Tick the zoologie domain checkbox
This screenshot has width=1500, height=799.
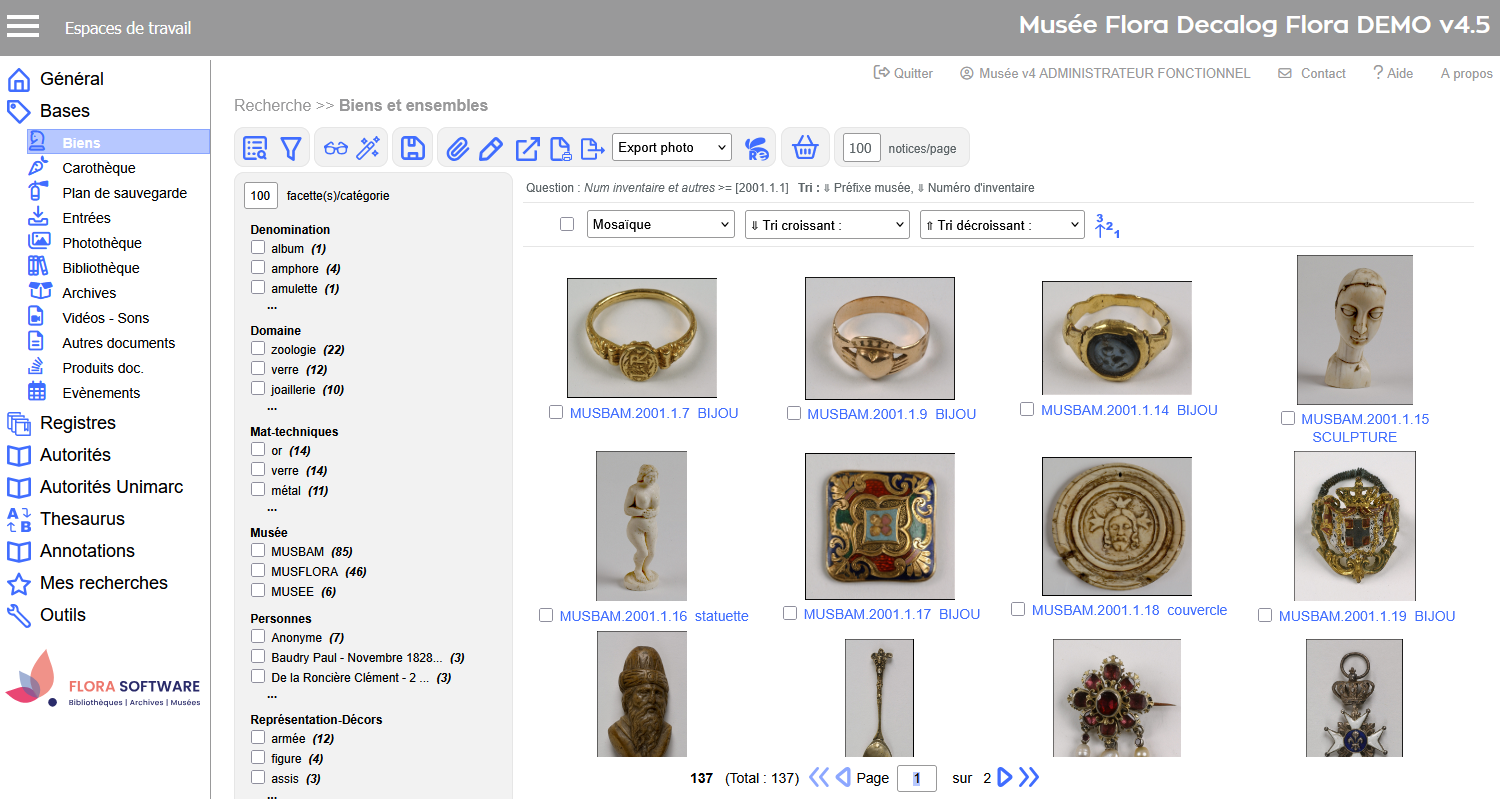pyautogui.click(x=258, y=349)
